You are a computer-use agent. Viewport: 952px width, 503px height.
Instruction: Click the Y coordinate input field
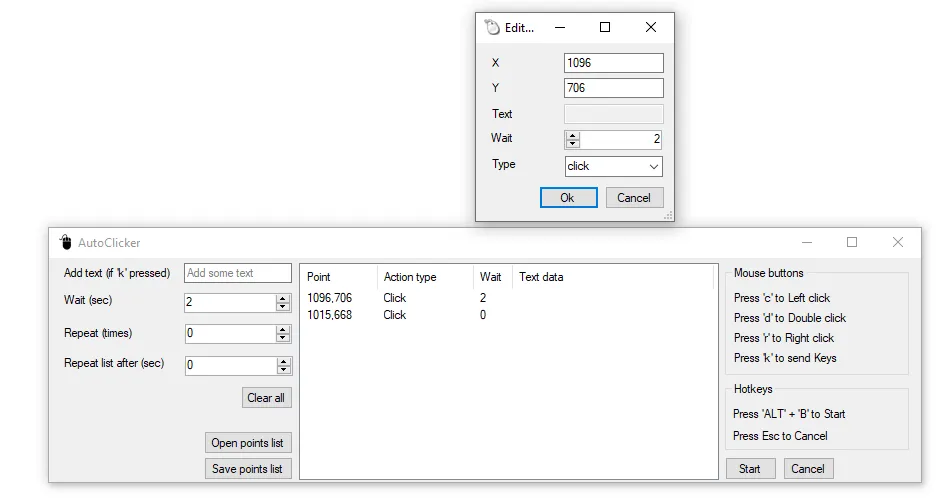(x=613, y=88)
